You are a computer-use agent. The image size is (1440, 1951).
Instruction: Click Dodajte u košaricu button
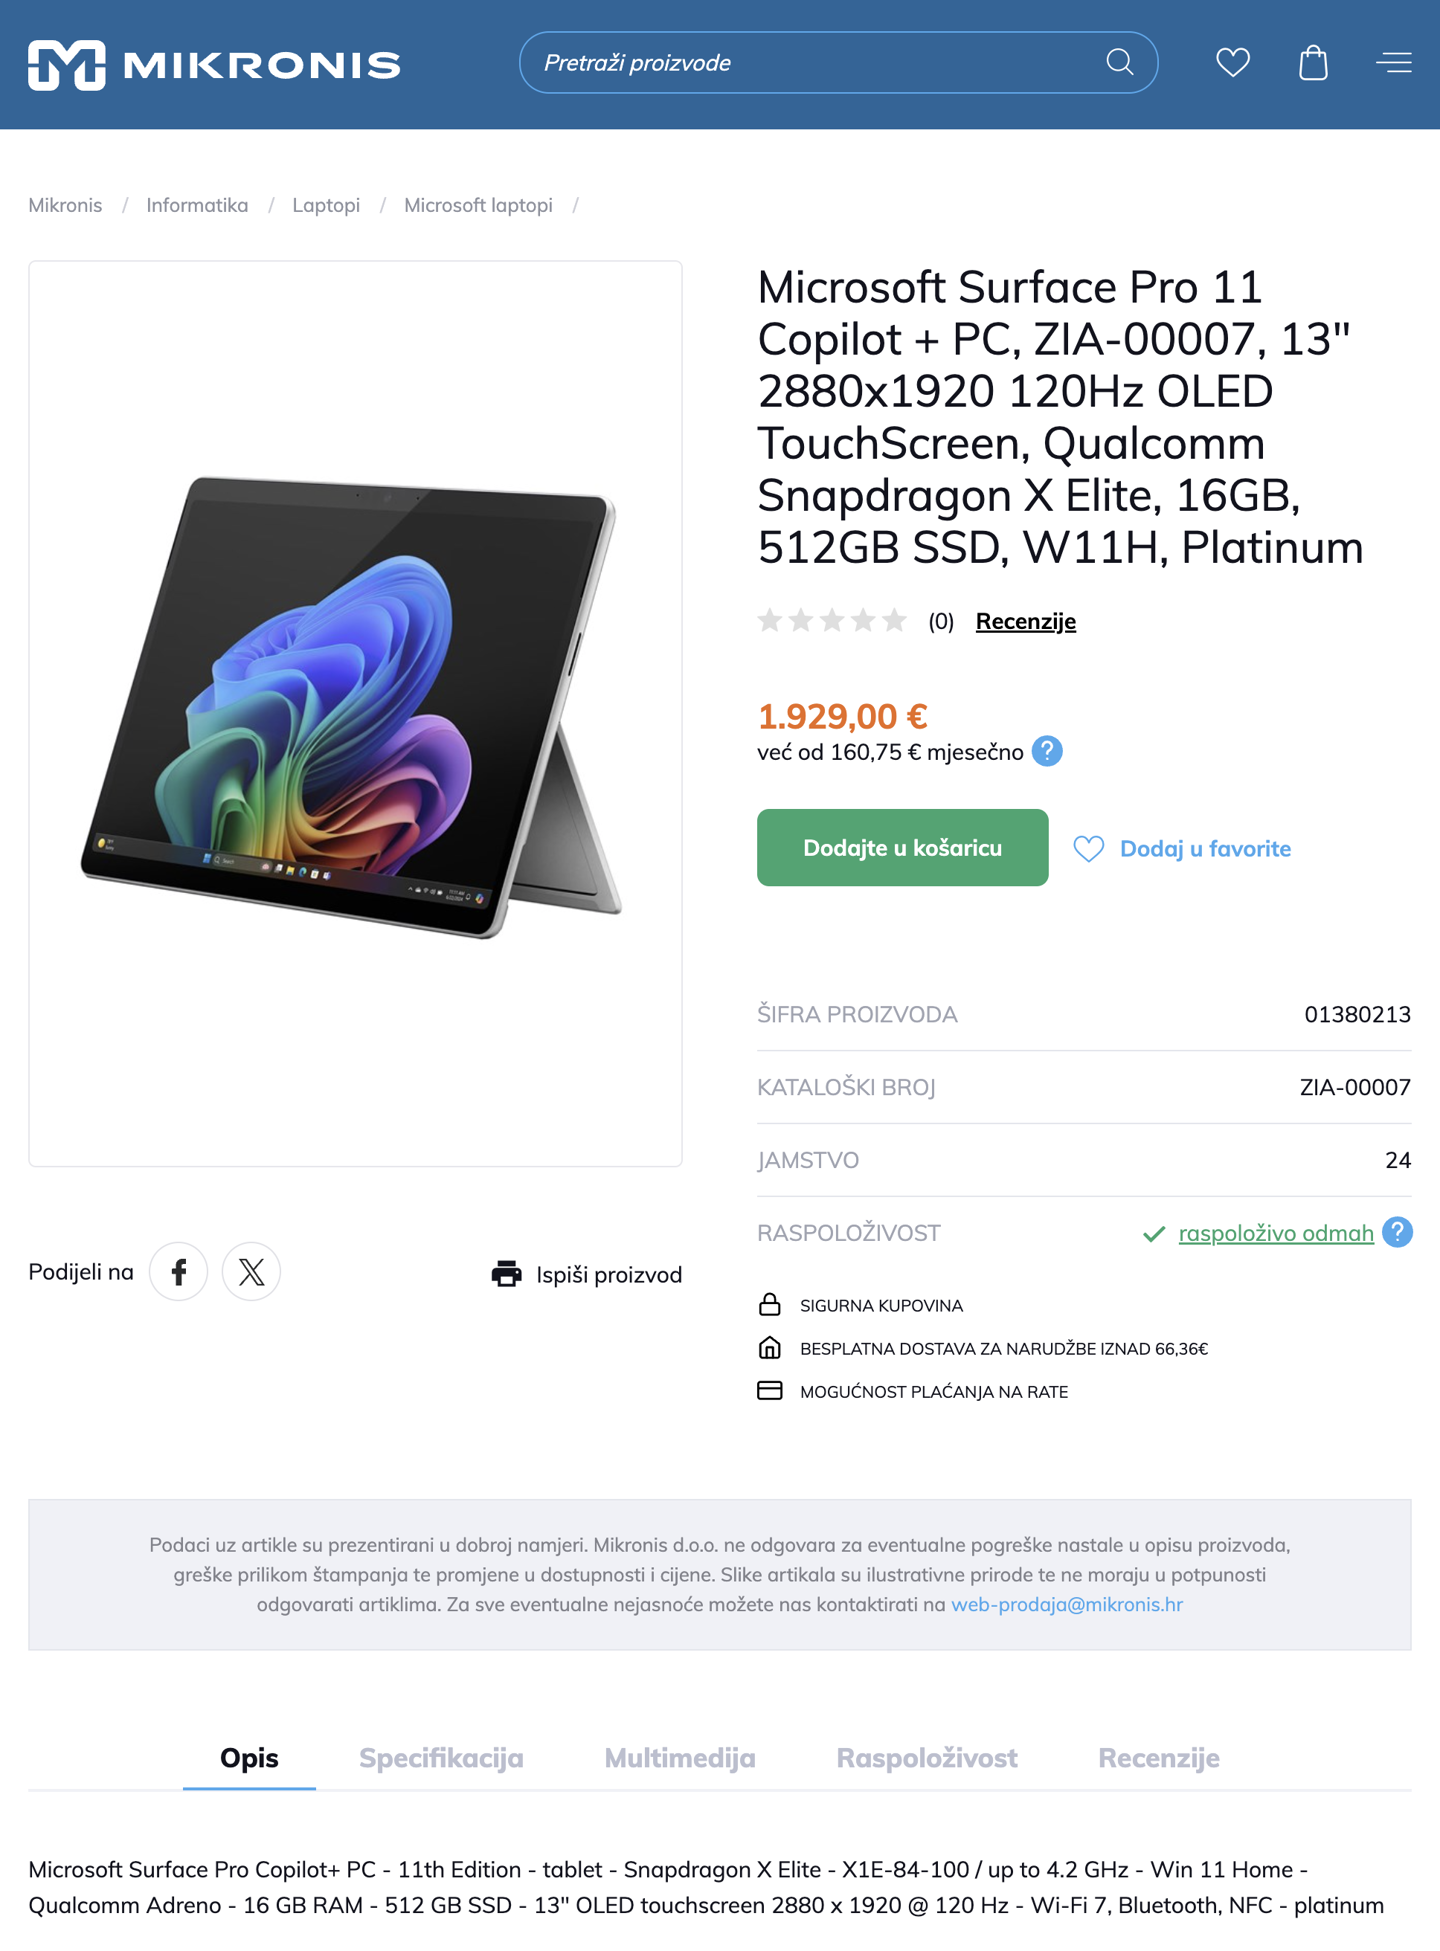coord(902,848)
